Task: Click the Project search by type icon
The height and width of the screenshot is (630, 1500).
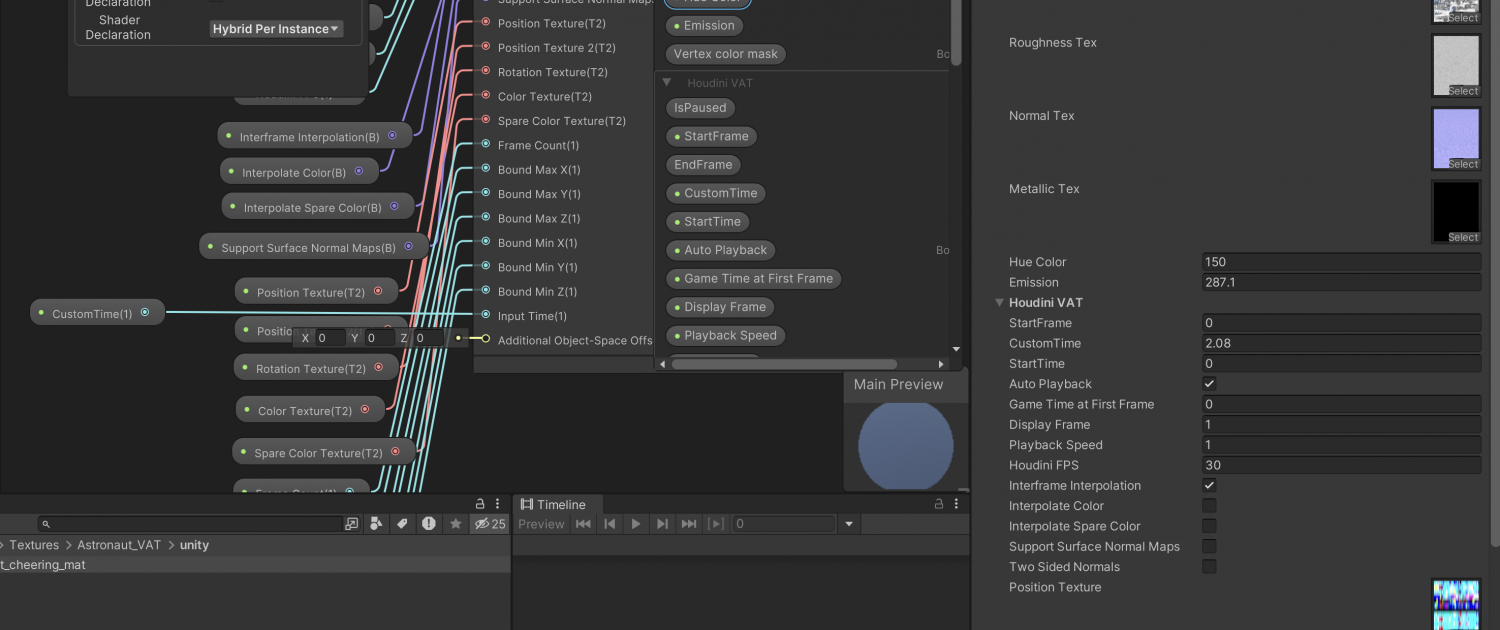Action: pos(376,524)
